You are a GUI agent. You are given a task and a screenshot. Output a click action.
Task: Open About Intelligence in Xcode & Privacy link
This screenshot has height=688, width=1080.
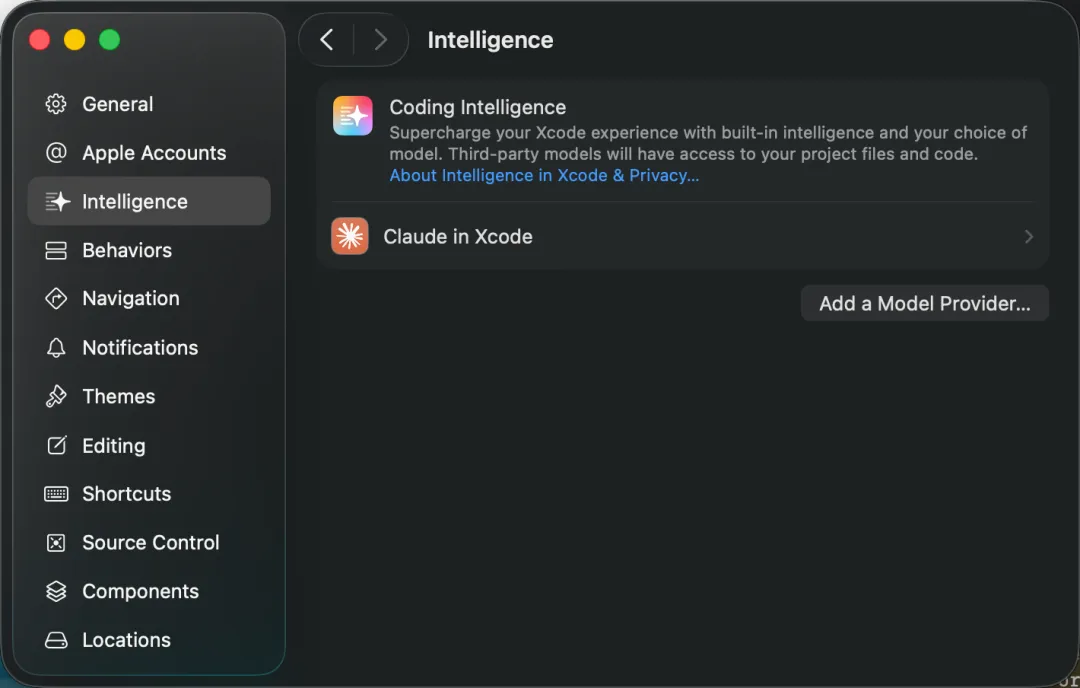pos(543,175)
